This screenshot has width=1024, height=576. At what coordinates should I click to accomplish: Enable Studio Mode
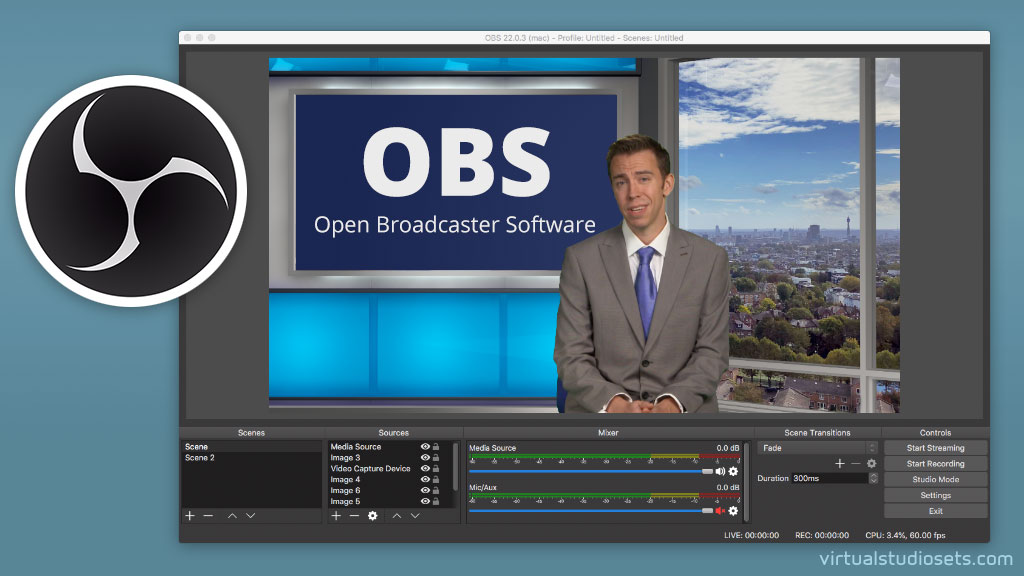935,479
